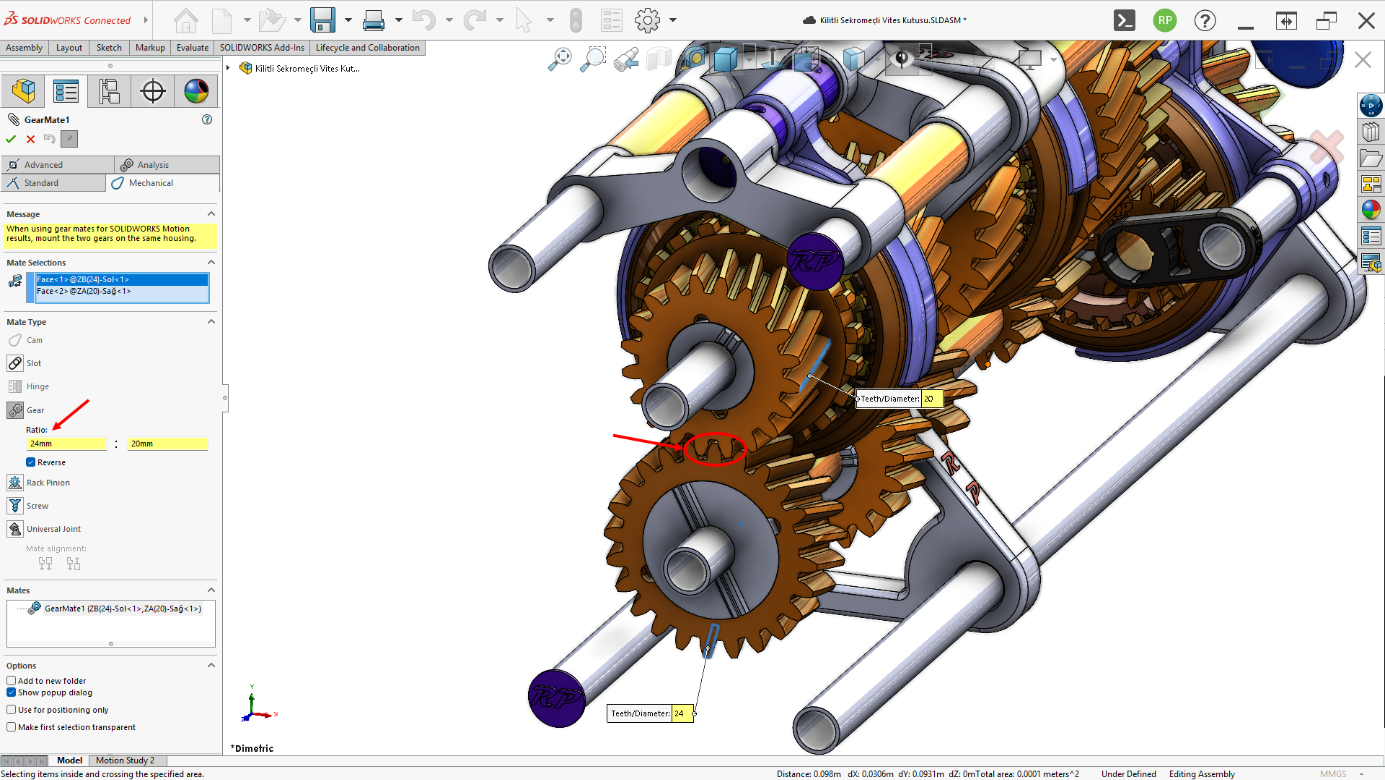1385x780 pixels.
Task: Collapse the Message section
Action: pos(211,214)
